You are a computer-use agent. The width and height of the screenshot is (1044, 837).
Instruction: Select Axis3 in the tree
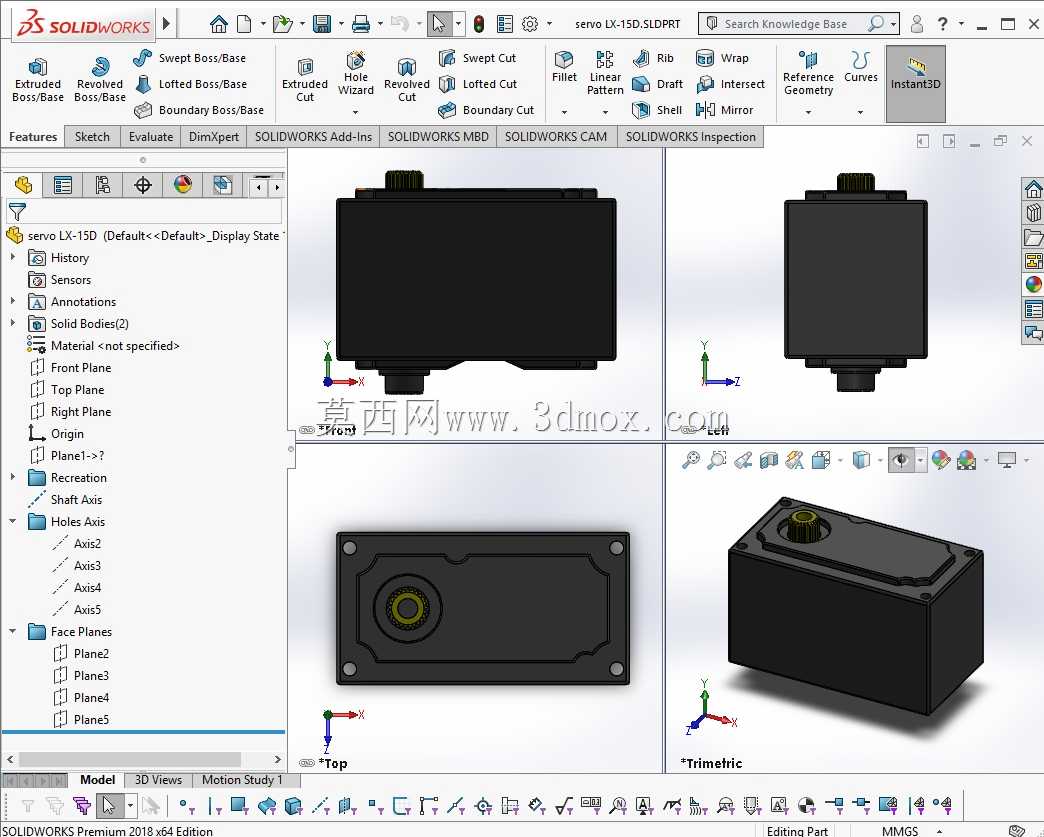coord(77,565)
